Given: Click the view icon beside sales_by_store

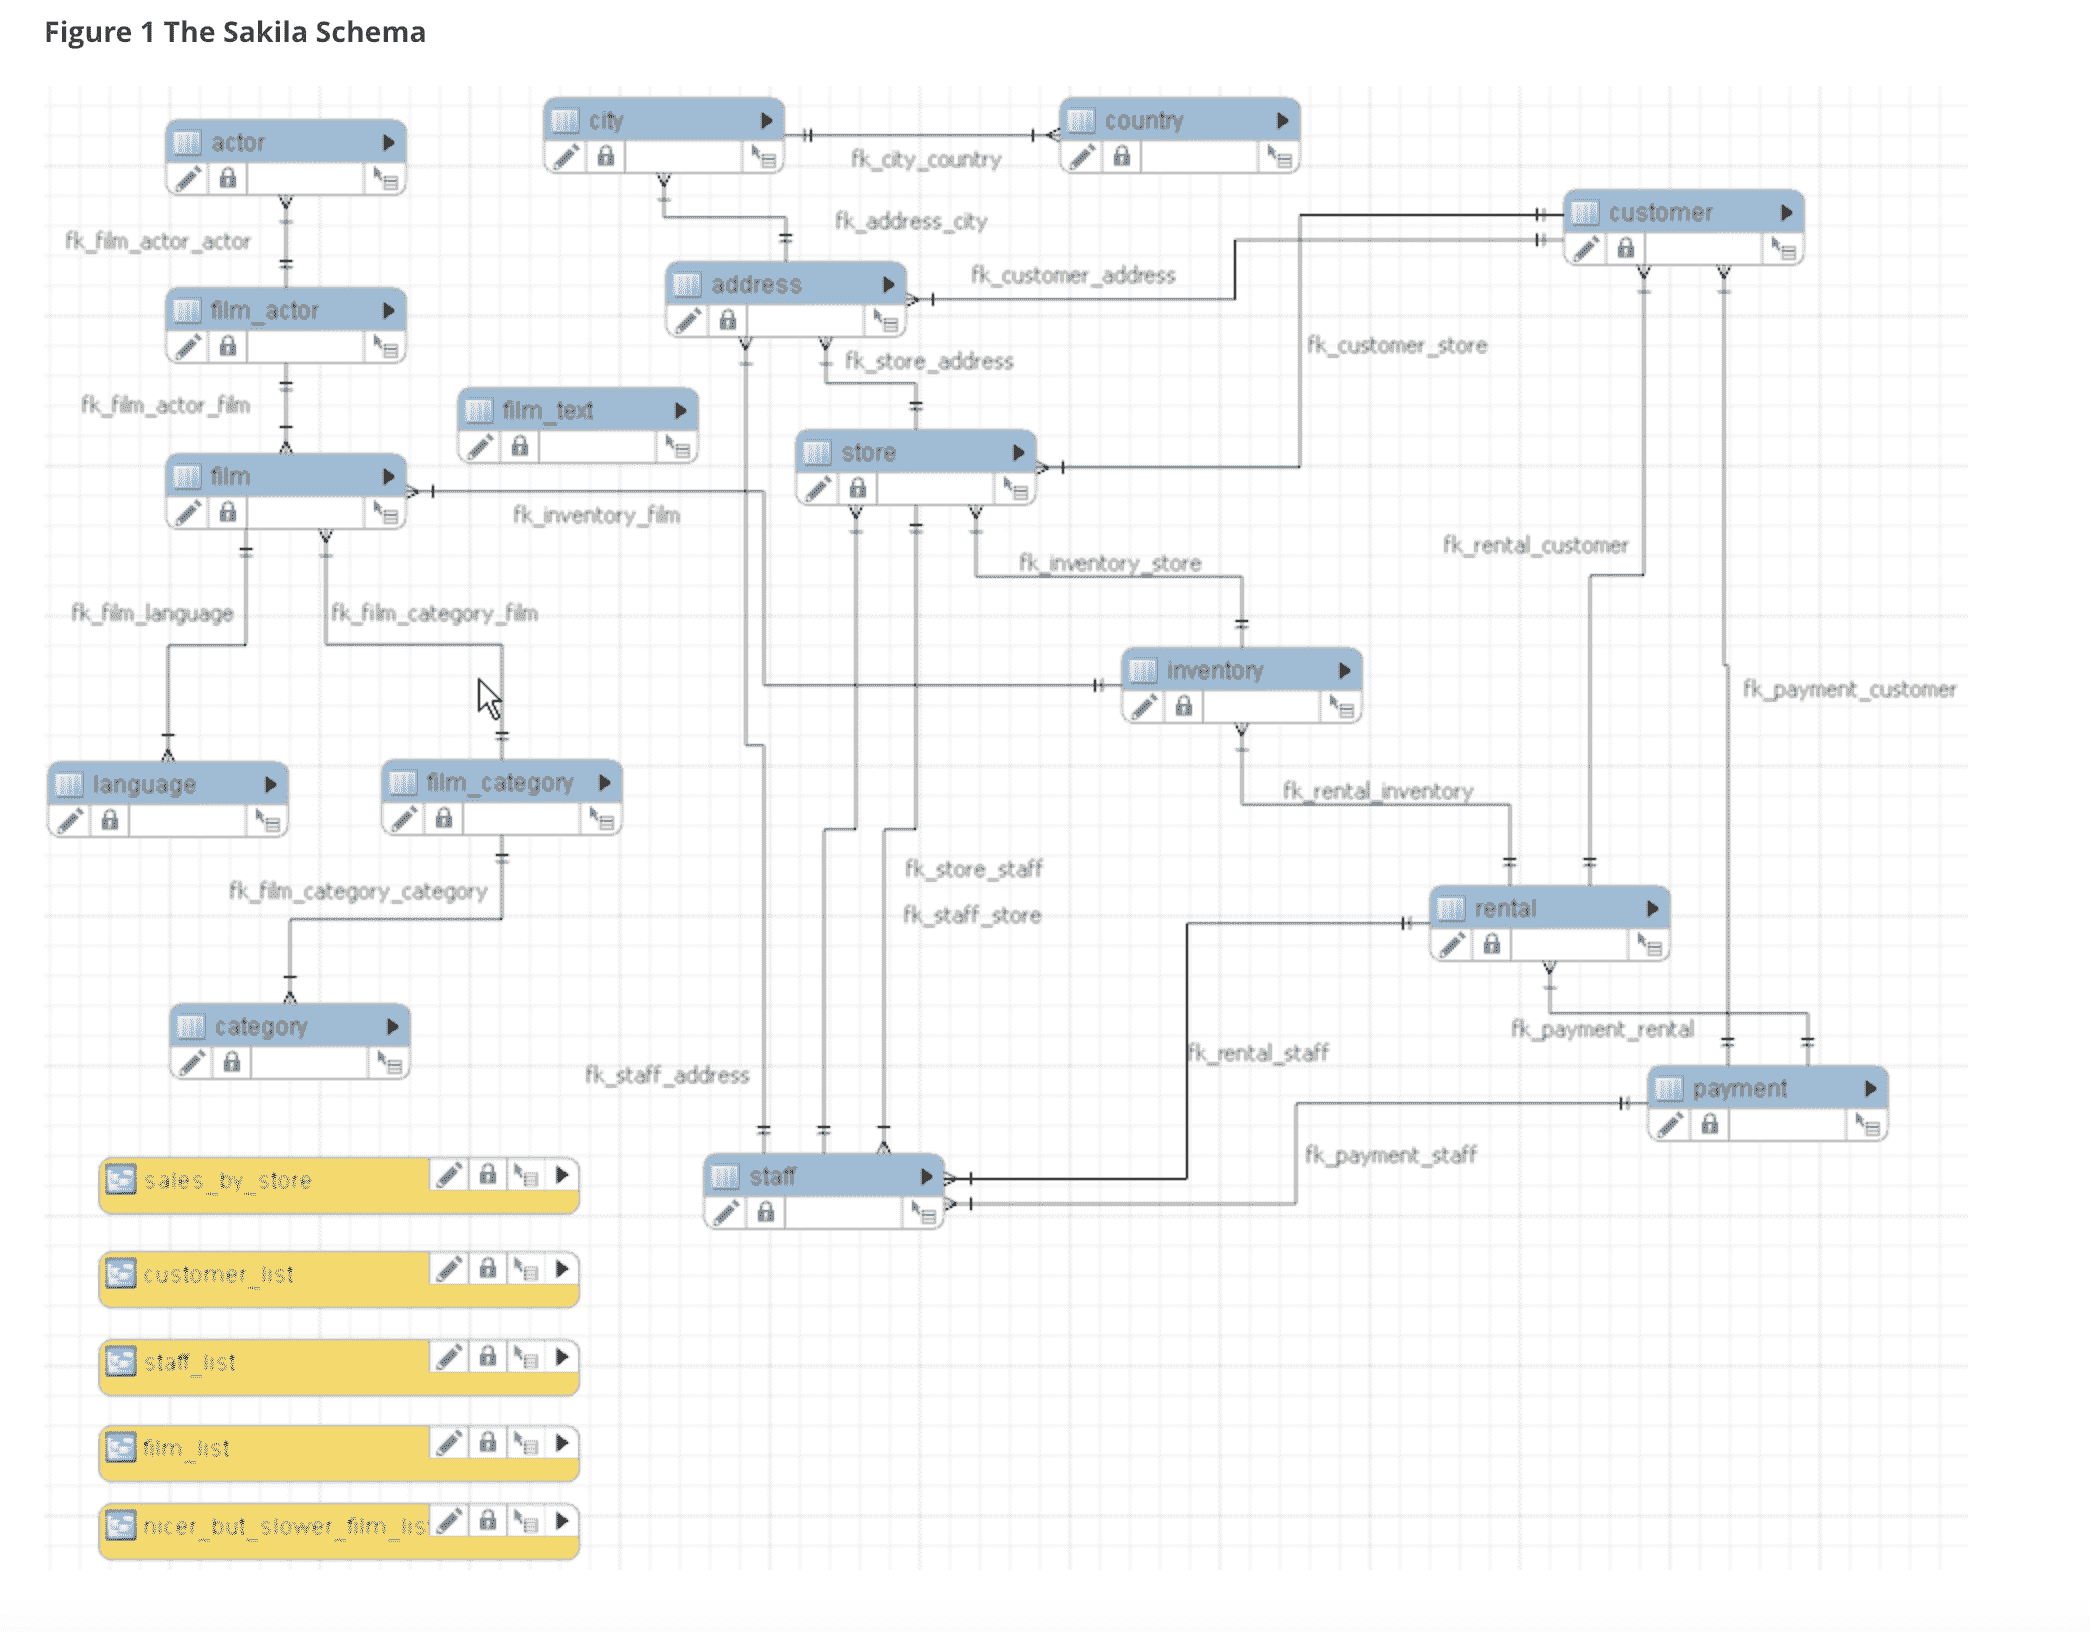Looking at the screenshot, I should [x=121, y=1180].
